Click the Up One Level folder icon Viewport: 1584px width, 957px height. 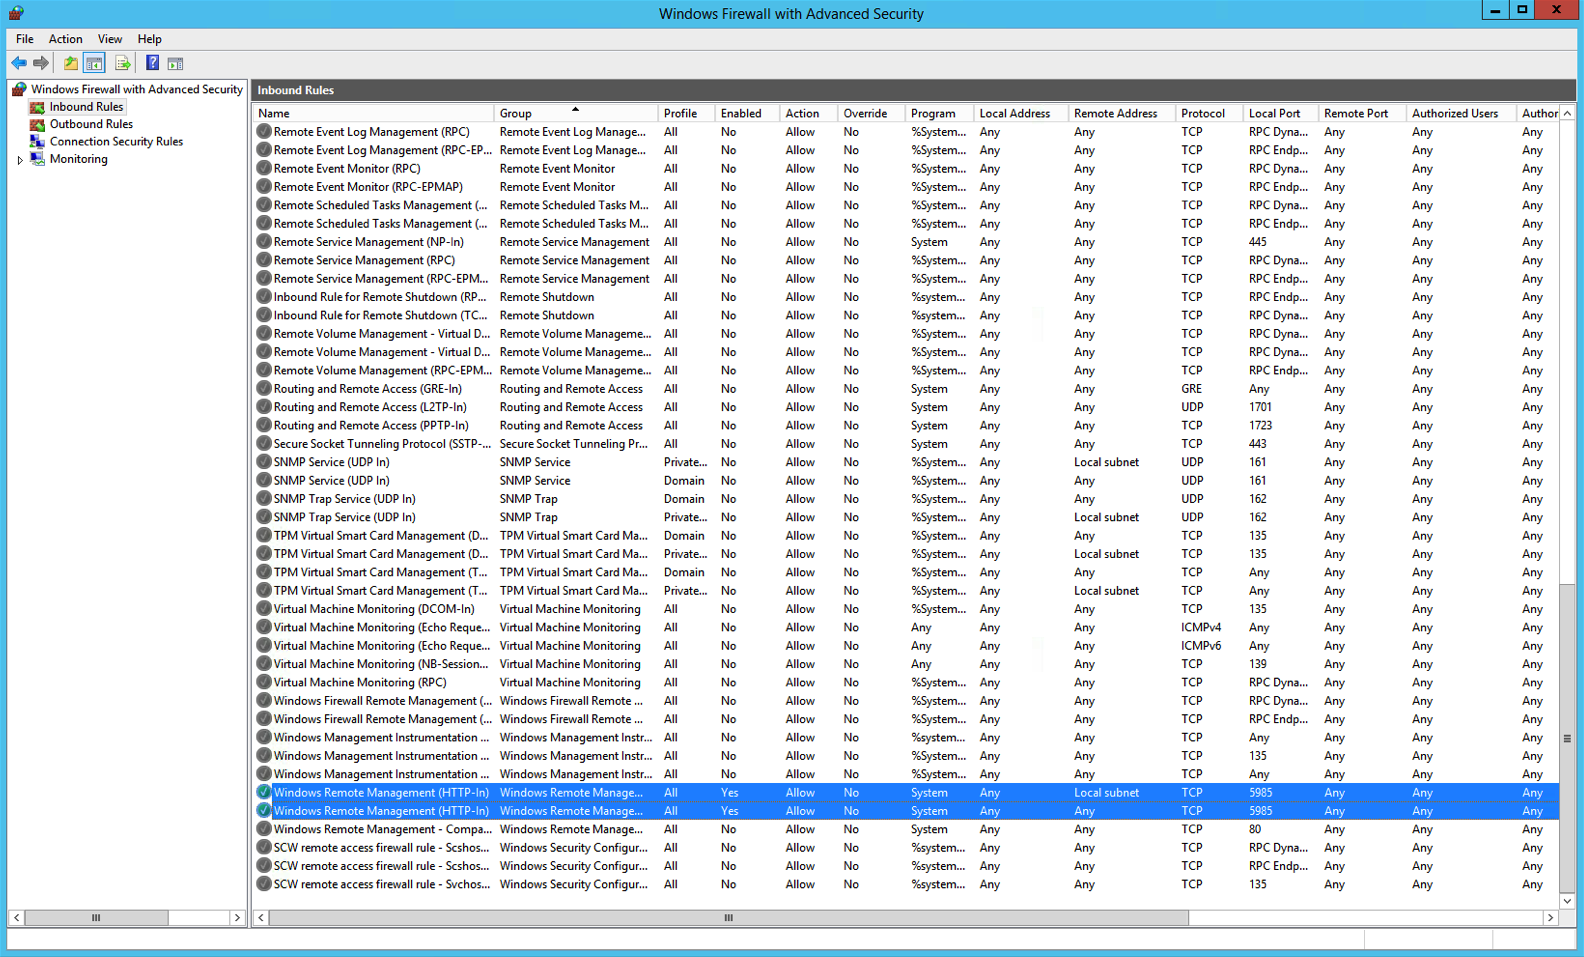[71, 63]
